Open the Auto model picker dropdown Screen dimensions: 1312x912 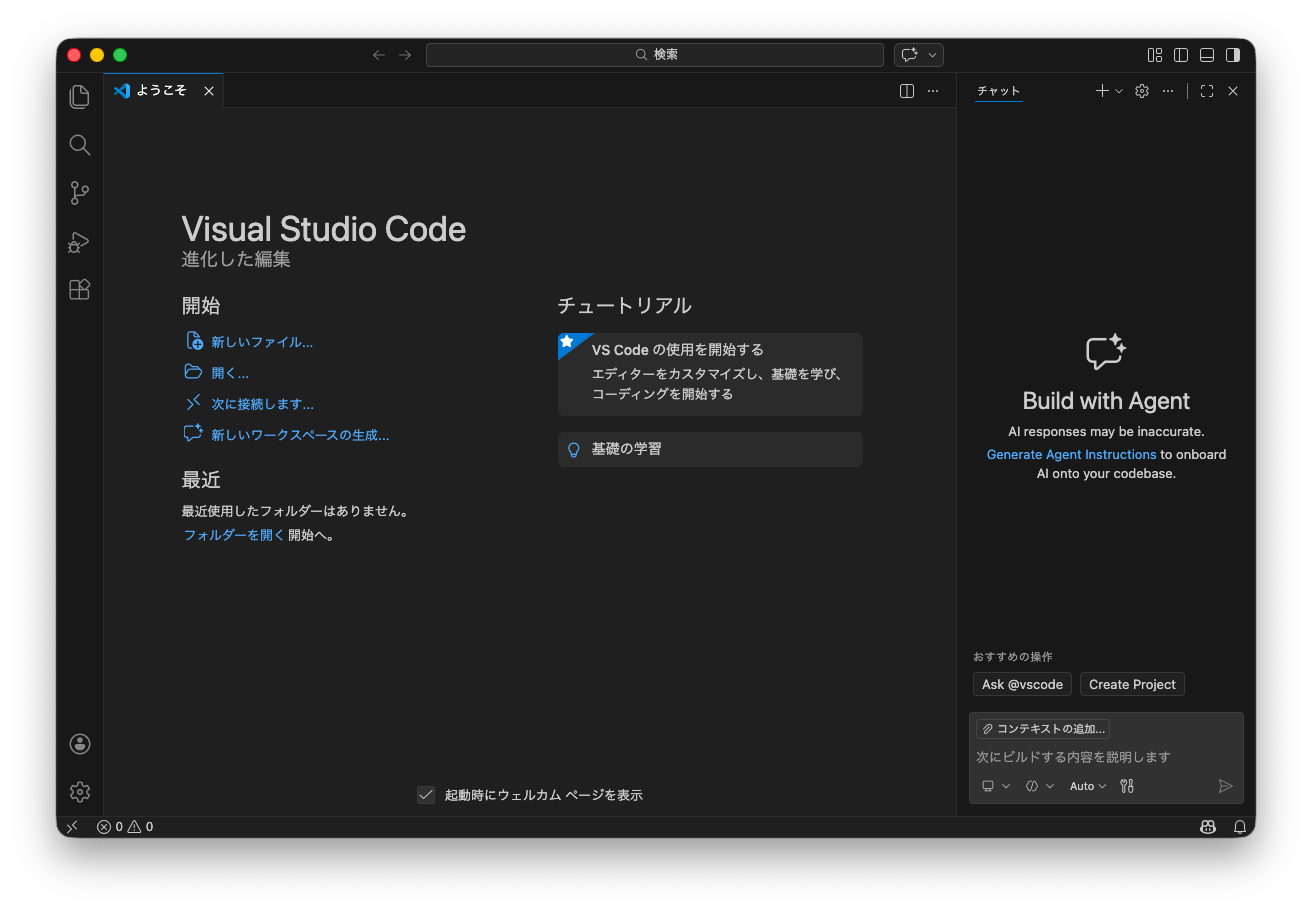[x=1088, y=786]
